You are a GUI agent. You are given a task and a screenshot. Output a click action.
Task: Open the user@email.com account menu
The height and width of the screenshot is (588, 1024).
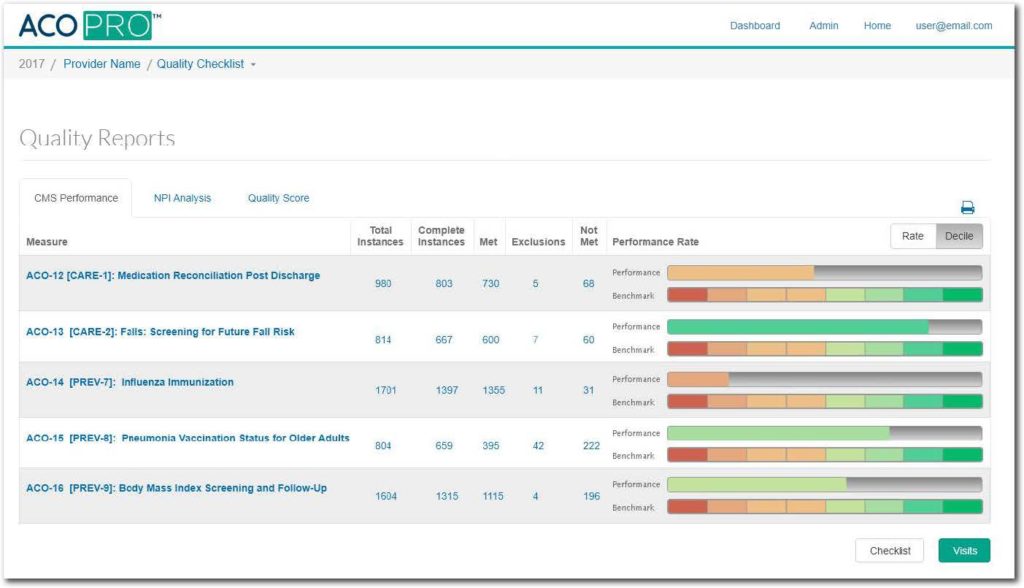(x=953, y=26)
